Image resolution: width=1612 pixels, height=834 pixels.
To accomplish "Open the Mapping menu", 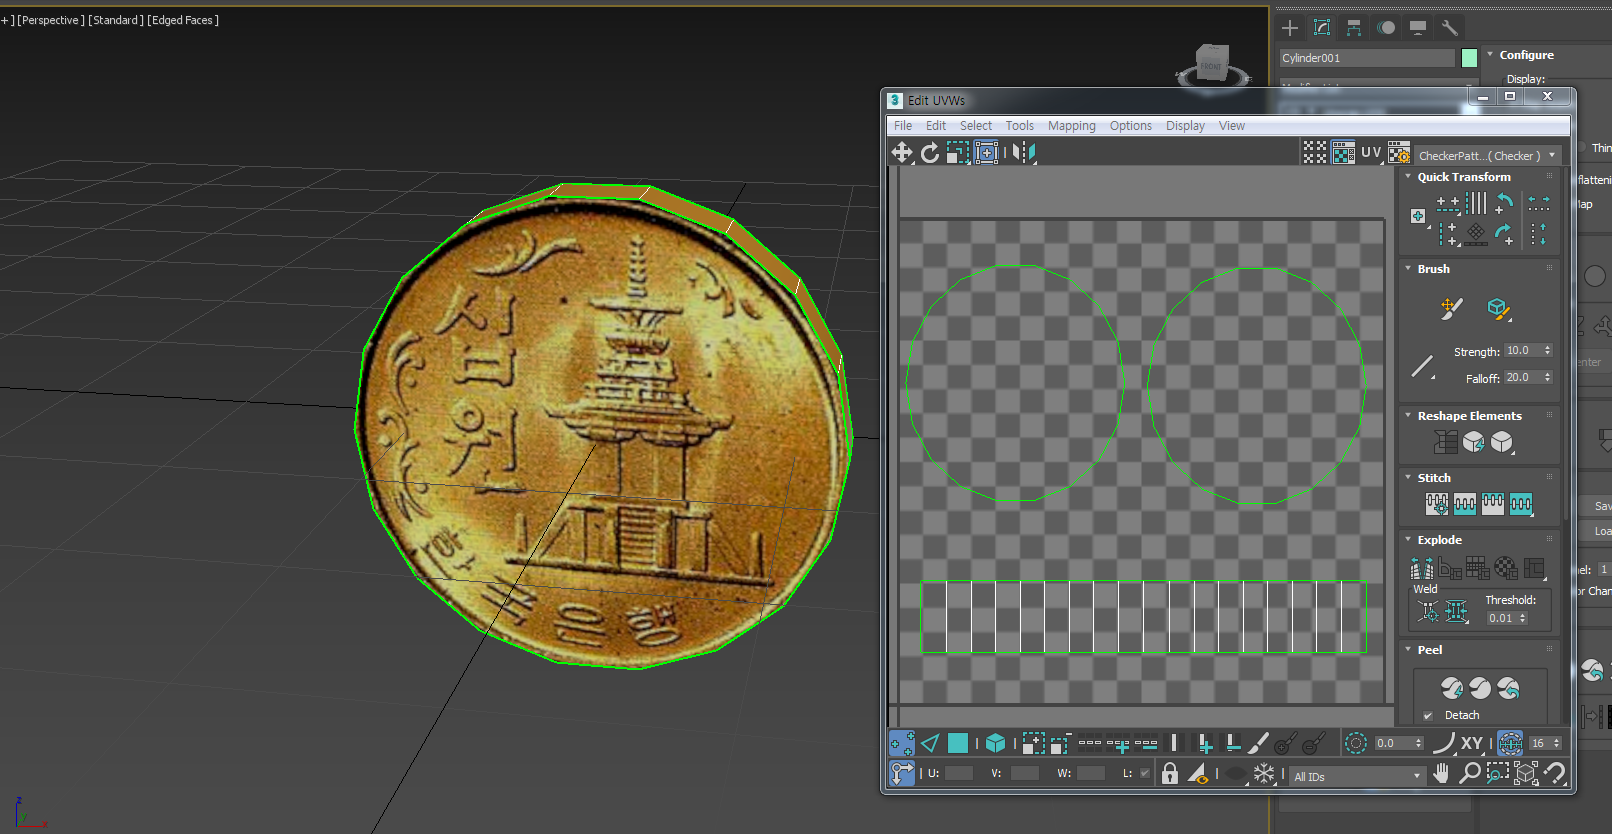I will click(1072, 126).
